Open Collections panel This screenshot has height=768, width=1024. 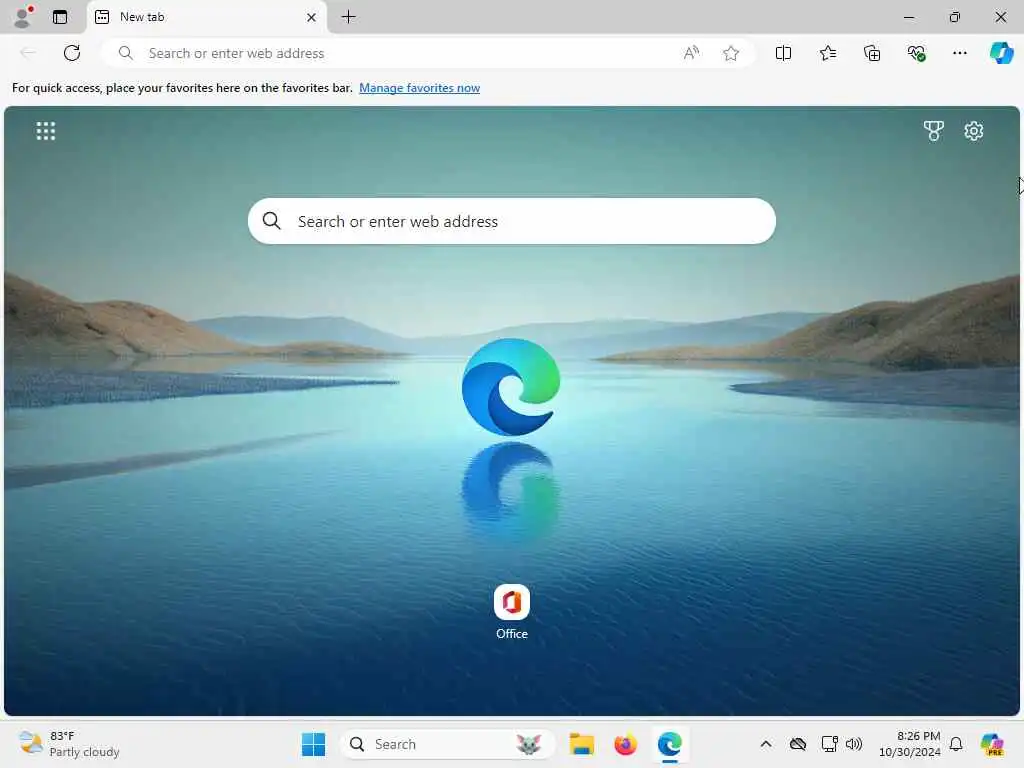point(872,53)
